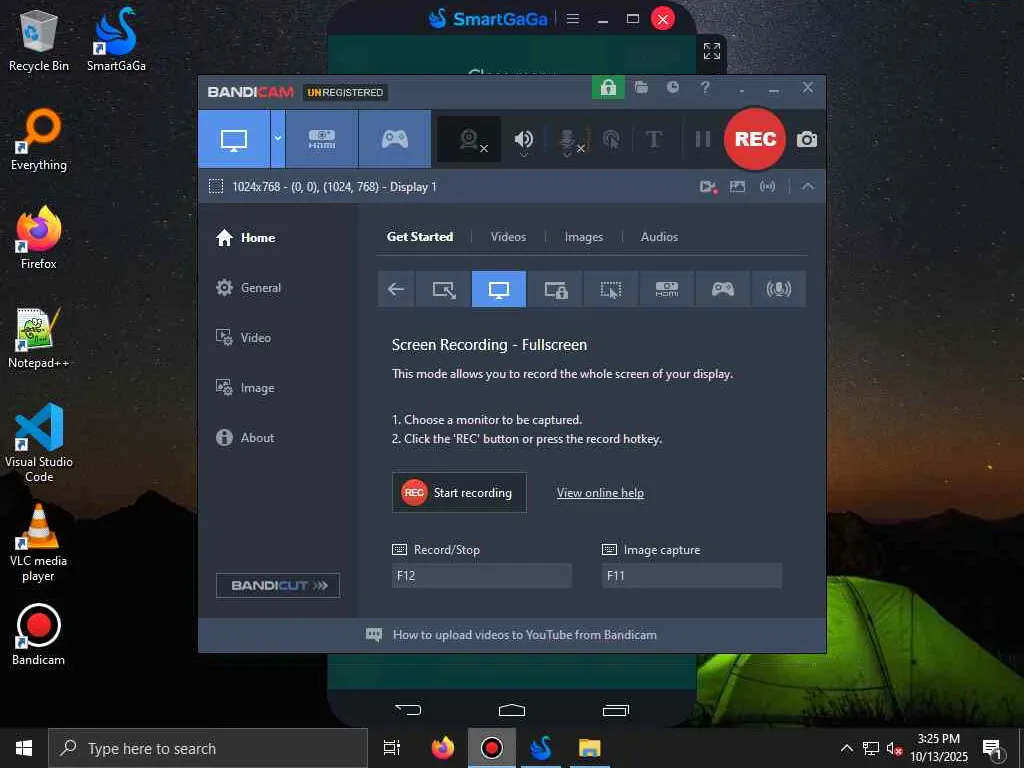The width and height of the screenshot is (1024, 768).
Task: Click the Record/Stop hotkey field F12
Action: coord(482,576)
